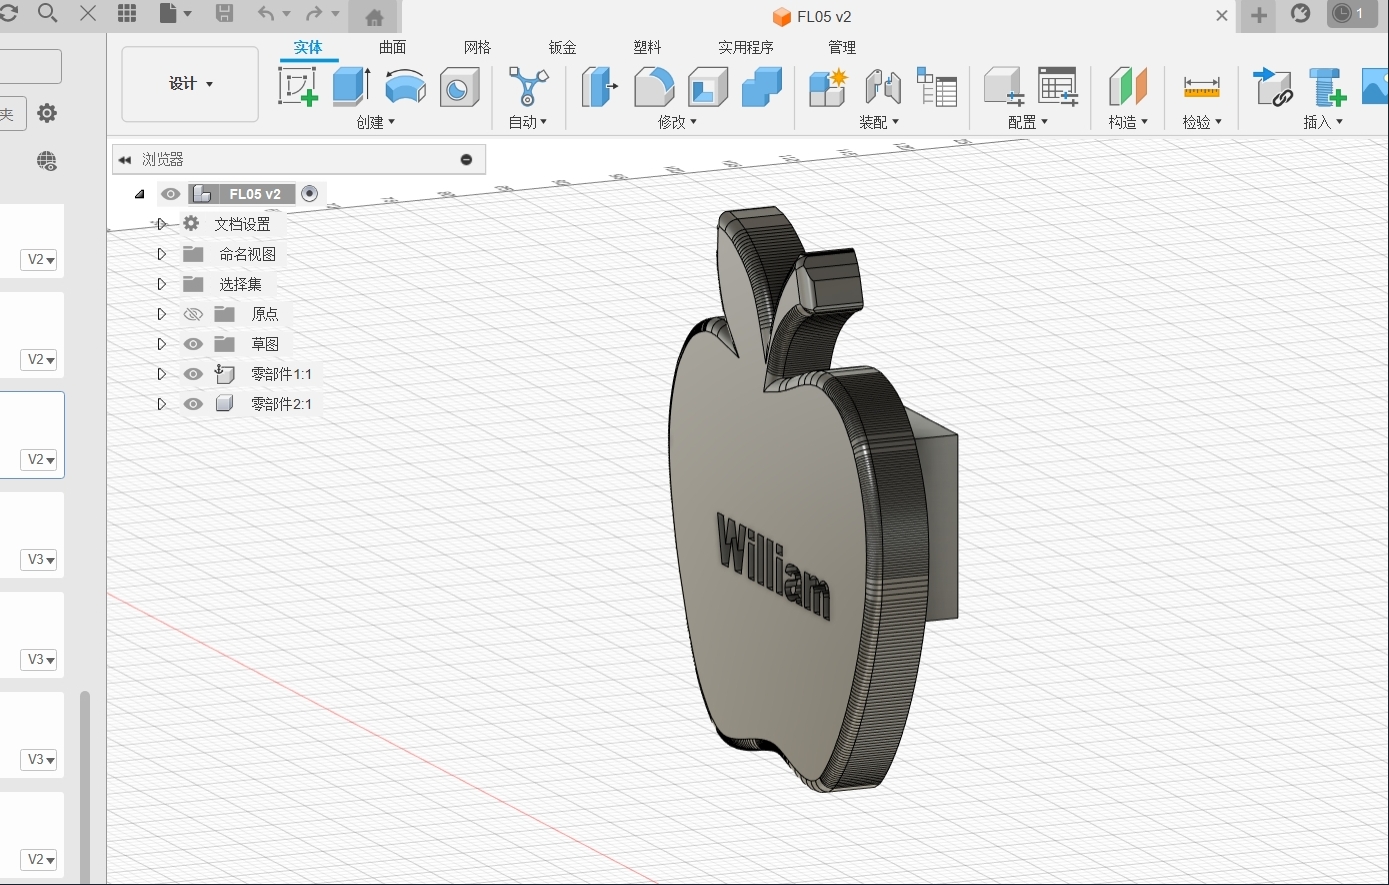
Task: Select the Hole tool icon
Action: point(459,87)
